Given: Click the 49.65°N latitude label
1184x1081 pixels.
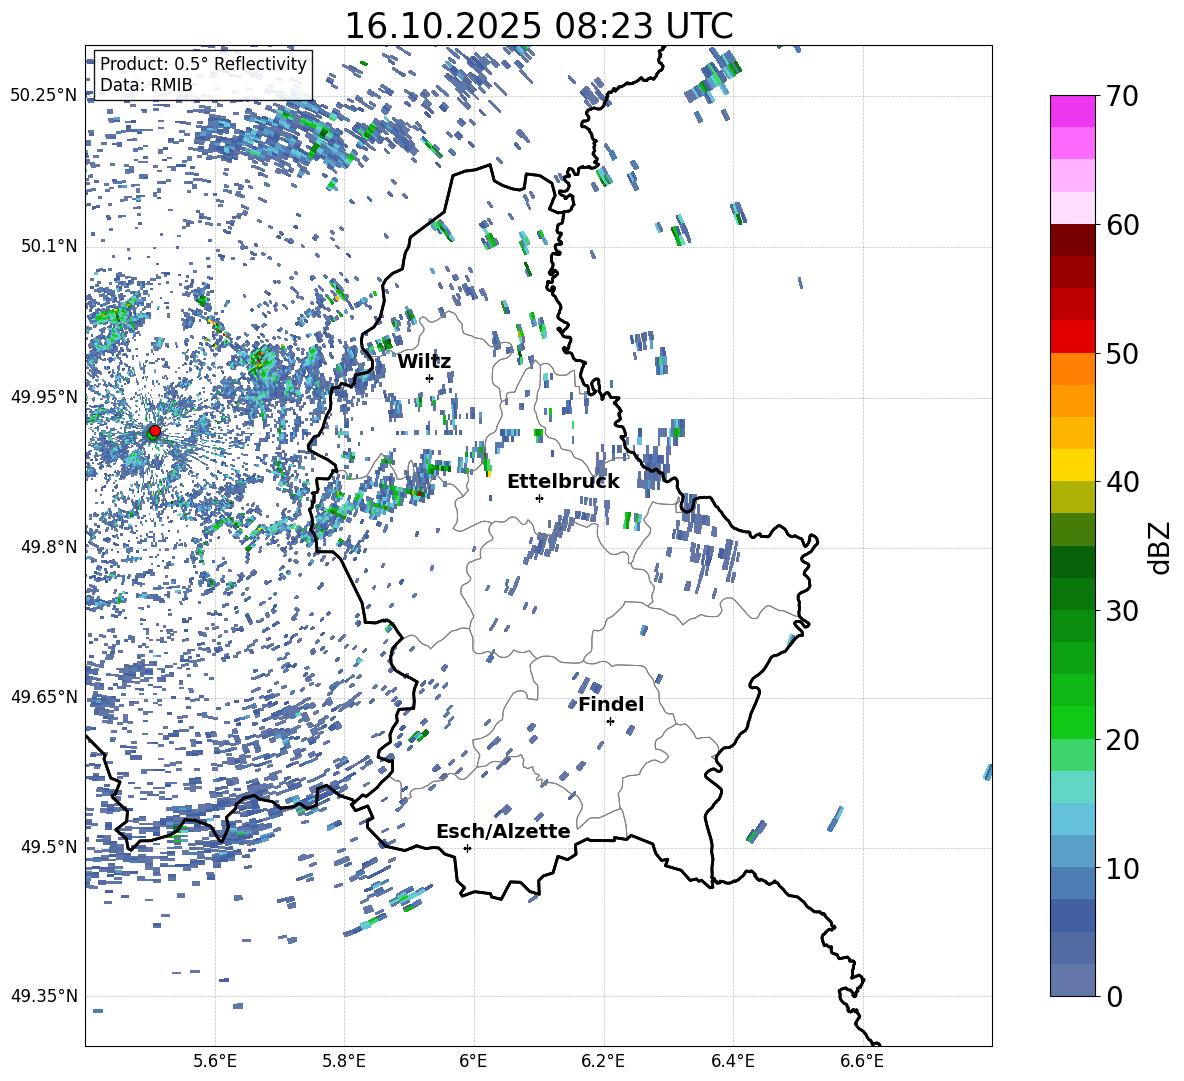Looking at the screenshot, I should 44,696.
